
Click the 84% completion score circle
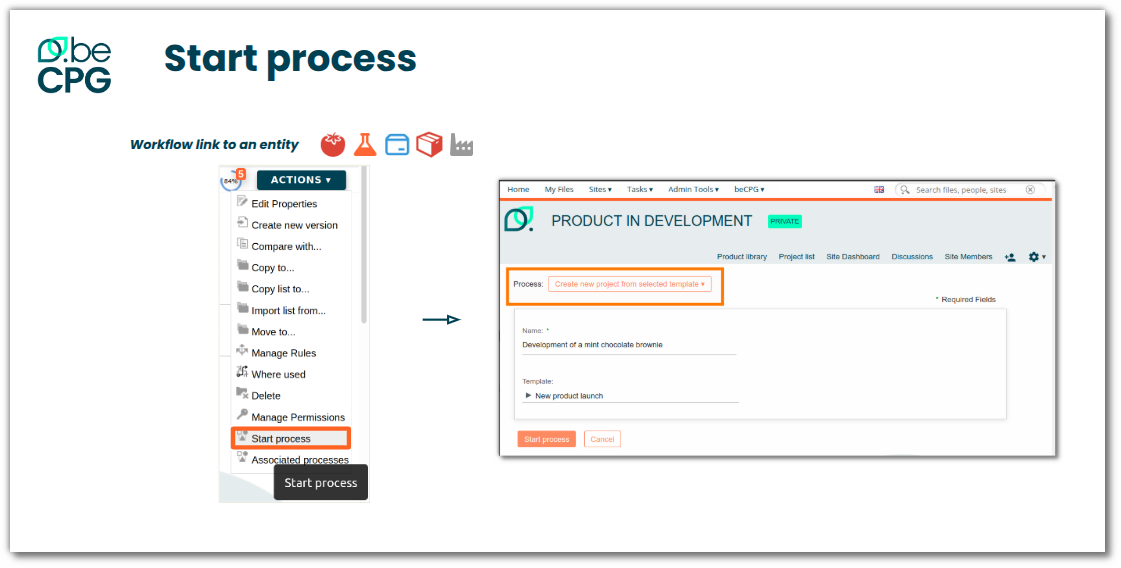click(230, 181)
